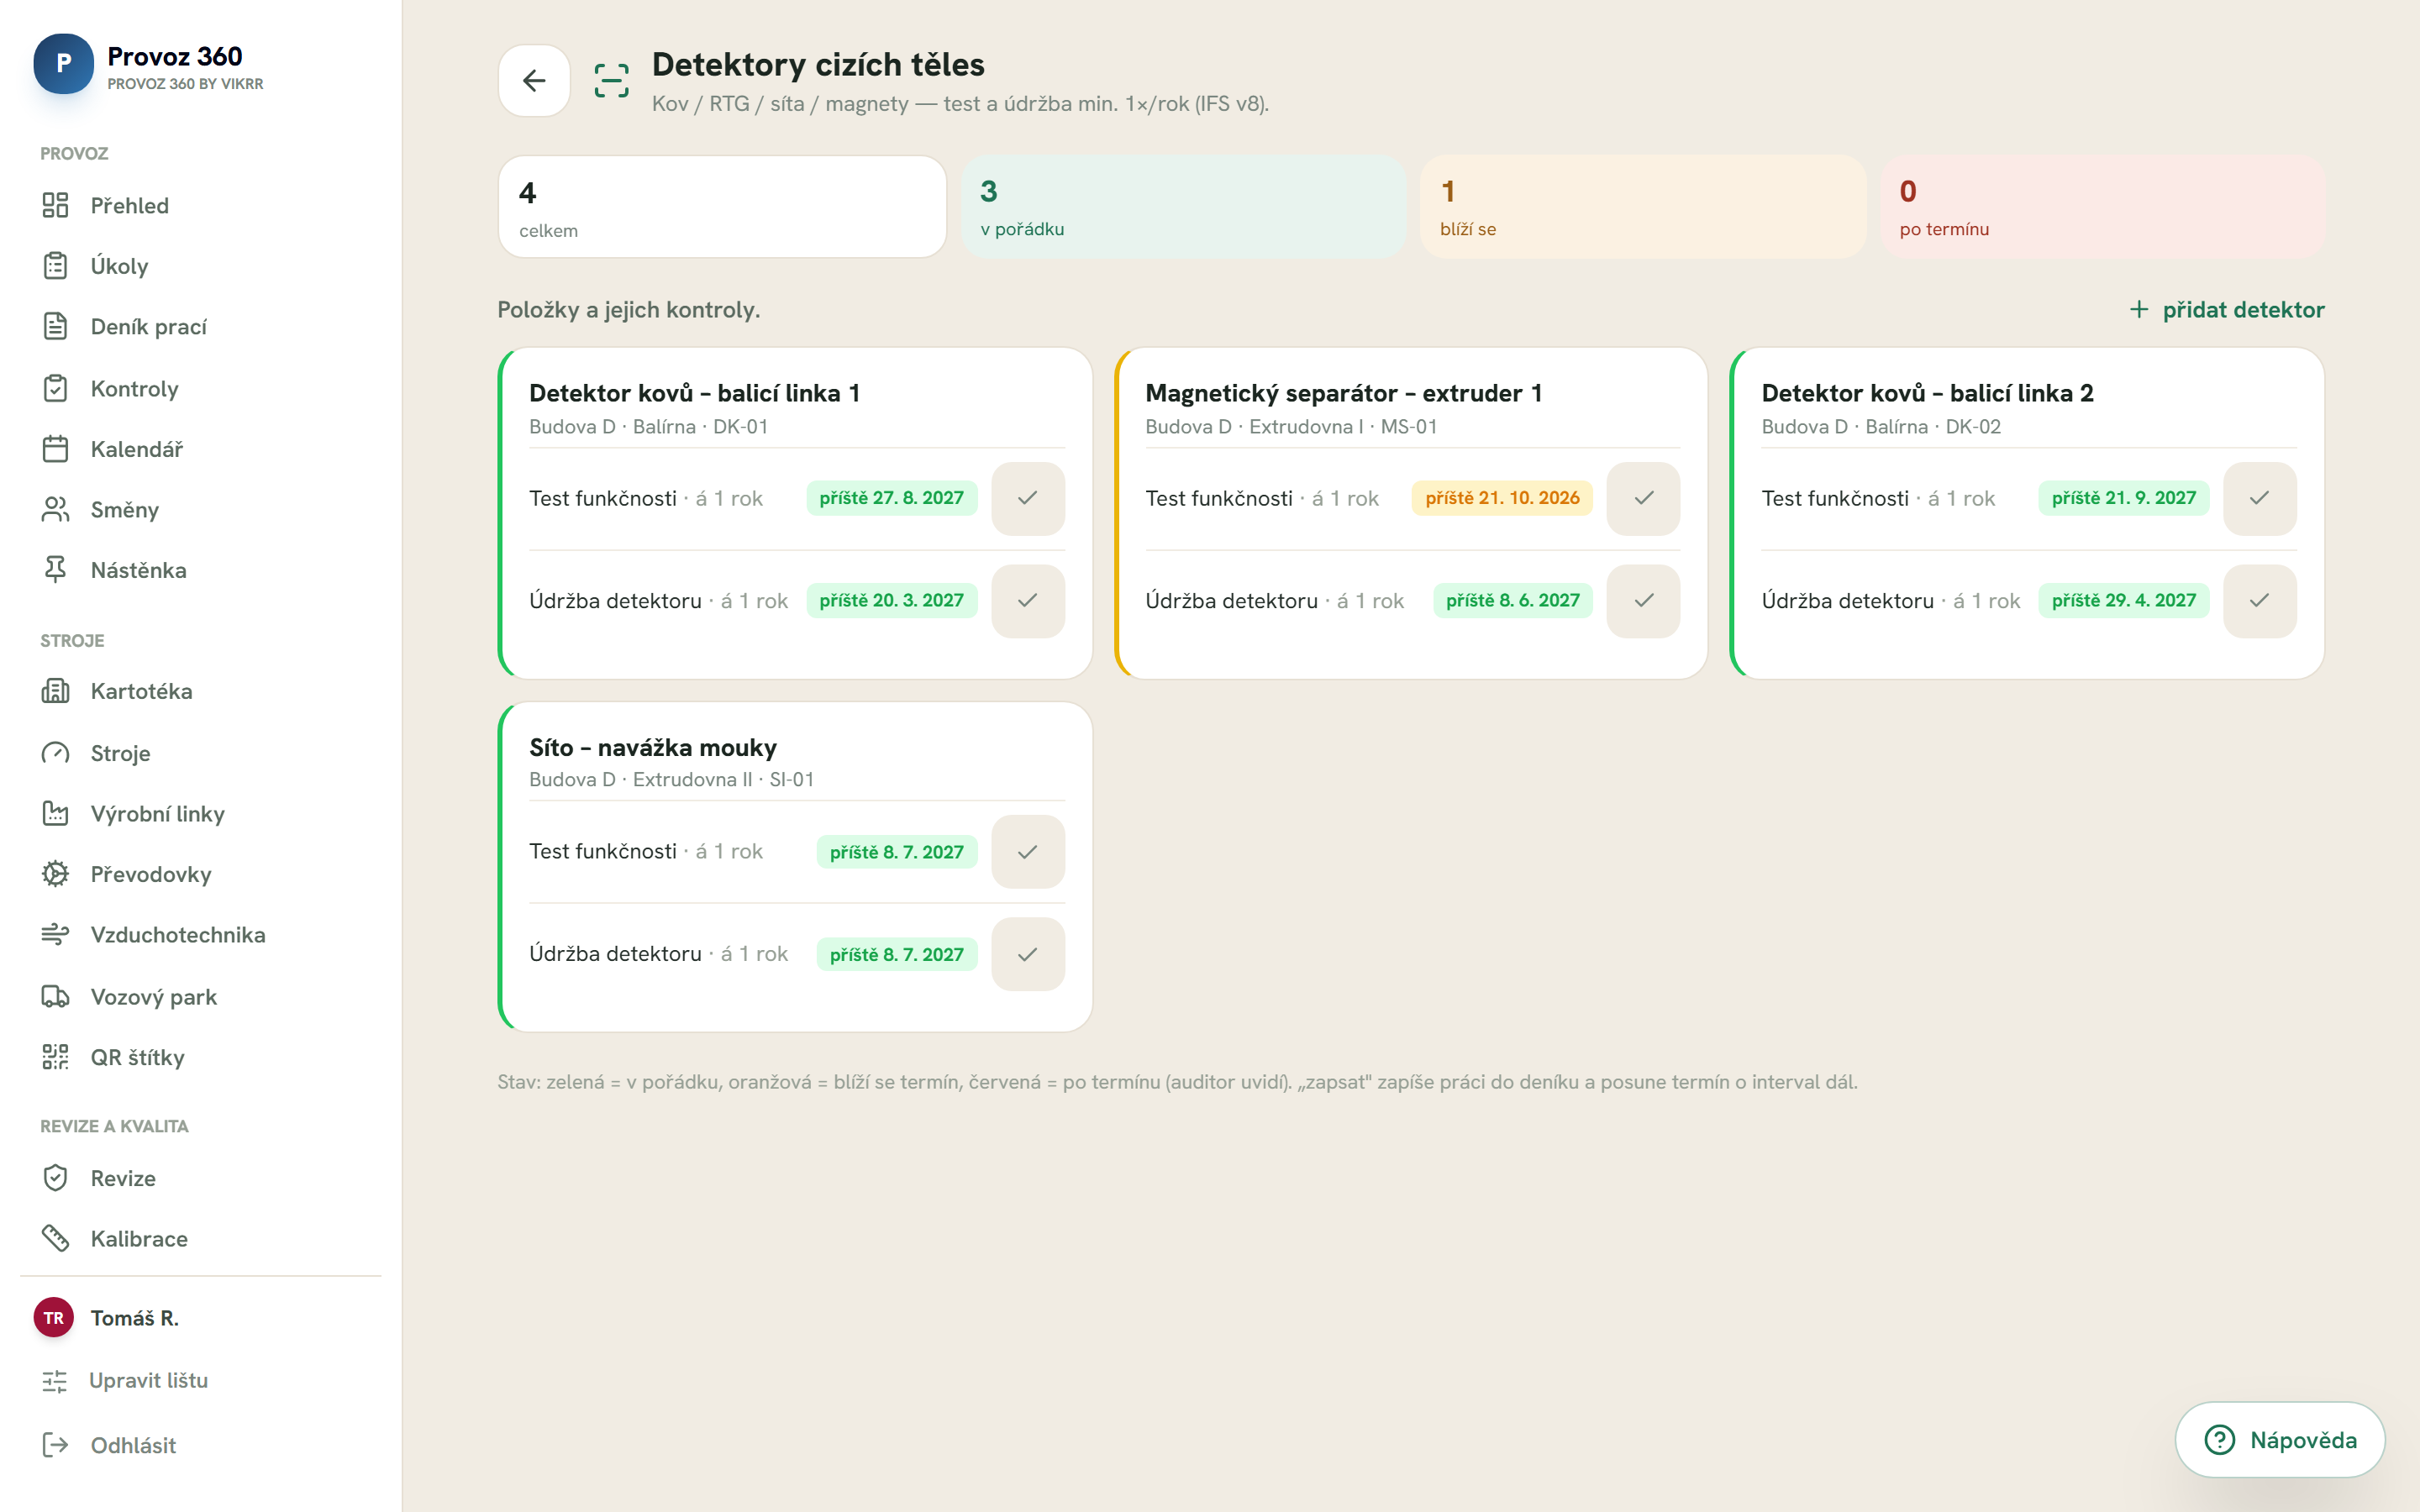
Task: Open Přehled dashboard icon in sidebar
Action: click(55, 205)
